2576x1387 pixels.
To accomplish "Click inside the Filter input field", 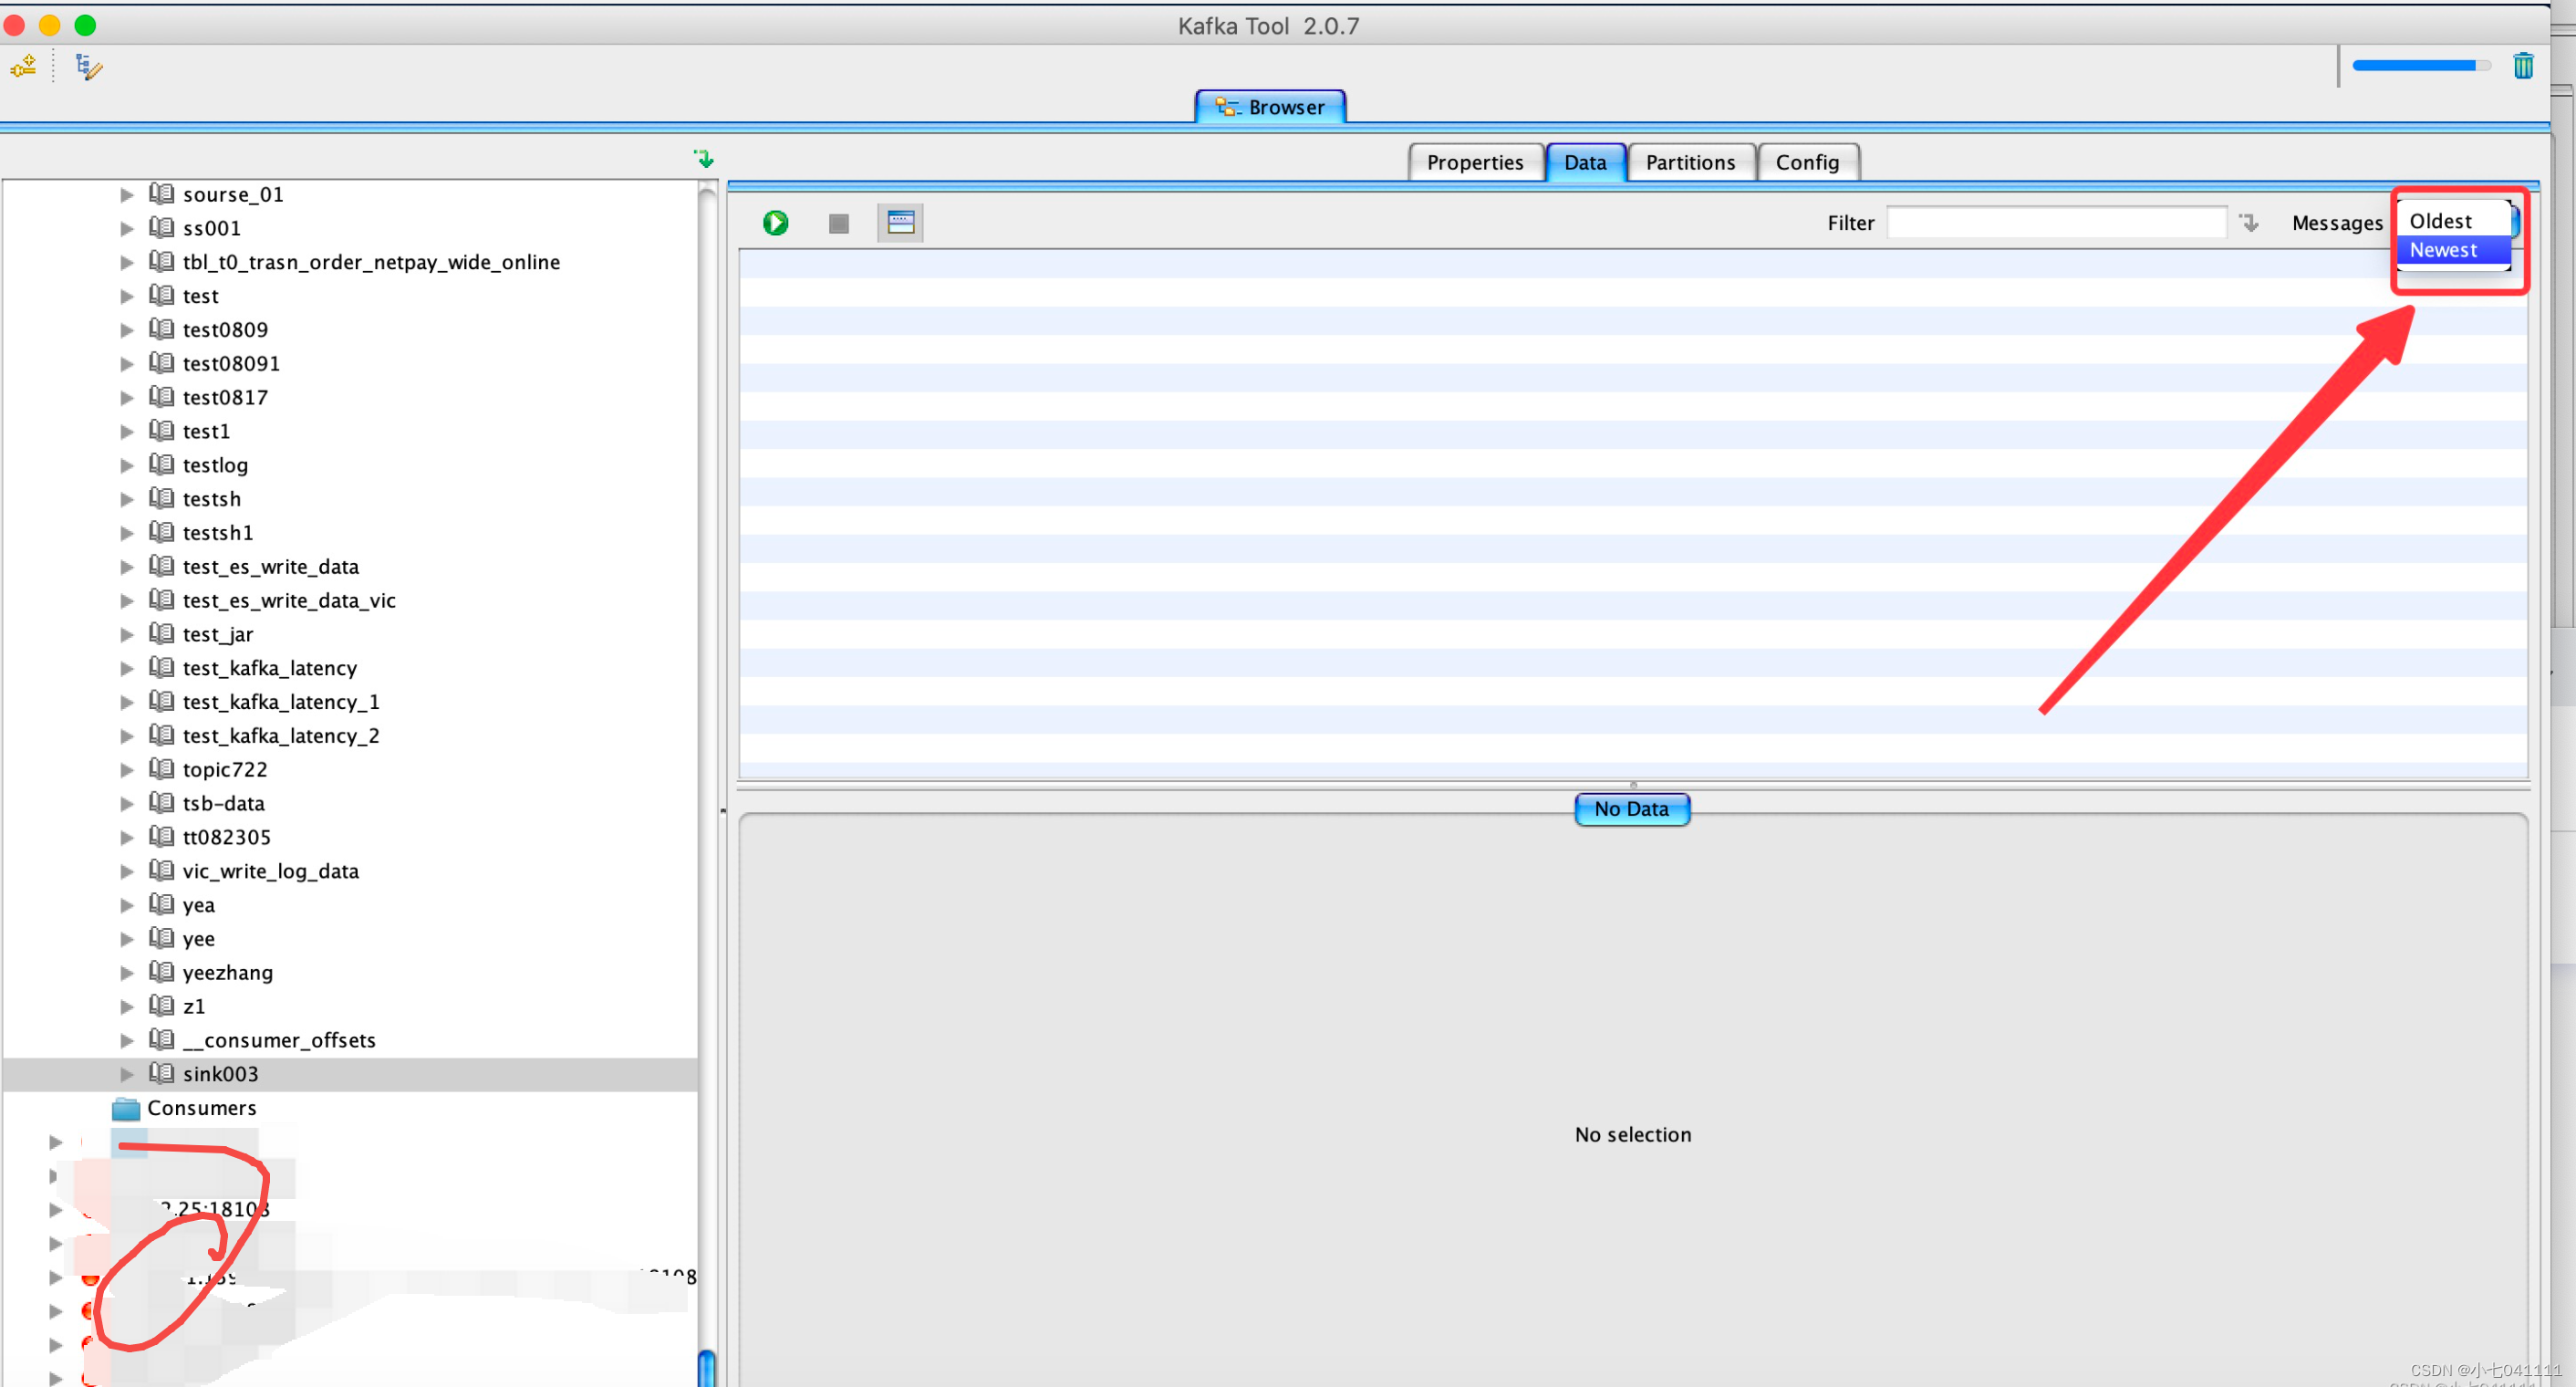I will tap(2056, 222).
